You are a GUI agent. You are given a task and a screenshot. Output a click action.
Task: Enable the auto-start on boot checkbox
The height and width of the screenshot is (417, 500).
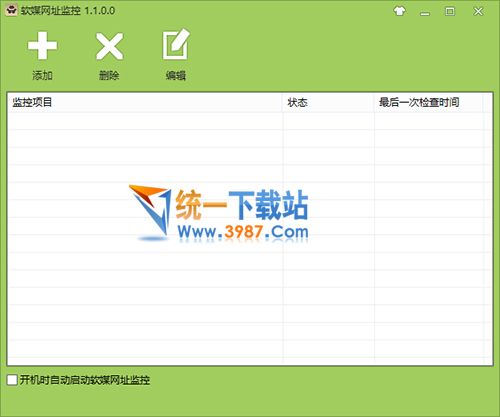click(x=12, y=380)
